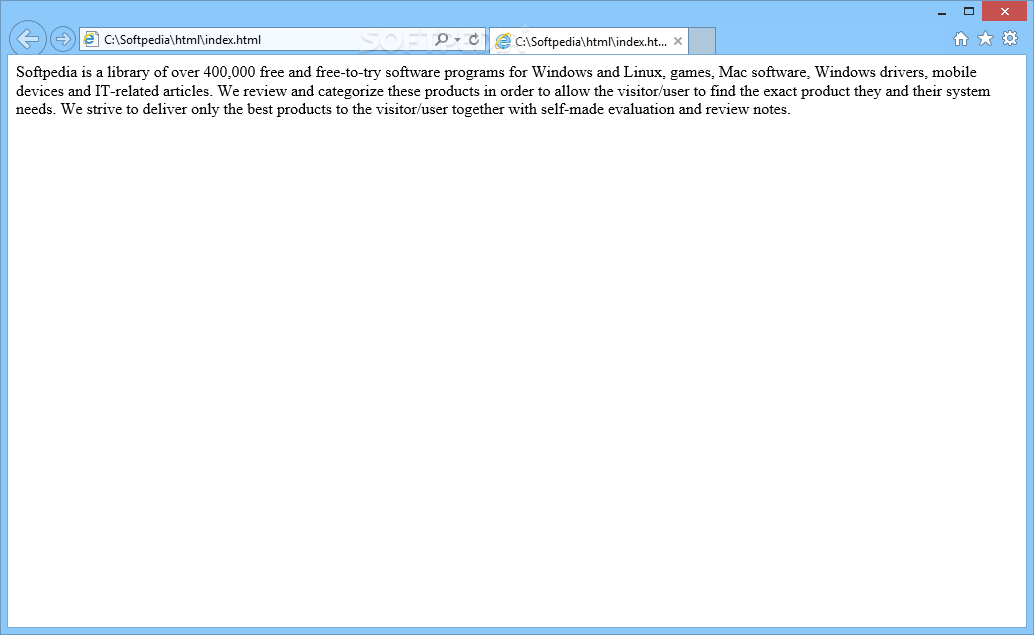Click the text "400,000" in the paragraph
Viewport: 1034px width, 635px height.
coord(229,72)
